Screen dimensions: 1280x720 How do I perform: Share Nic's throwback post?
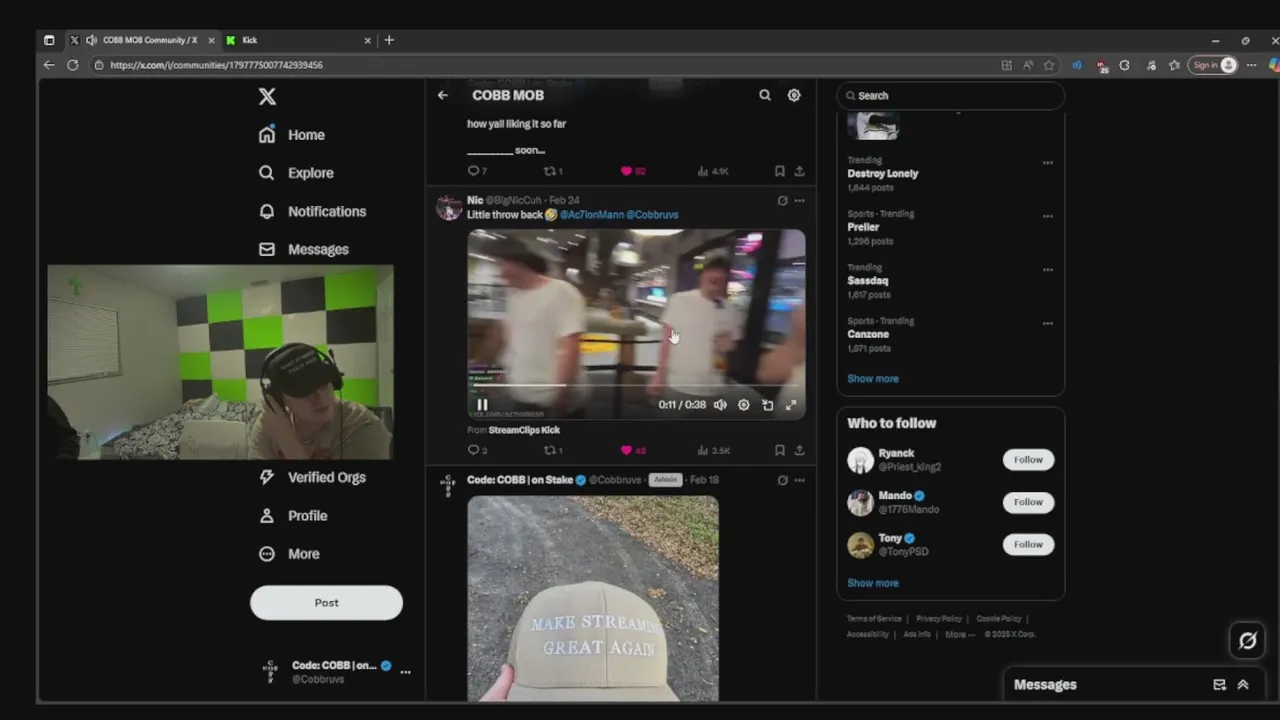point(799,450)
